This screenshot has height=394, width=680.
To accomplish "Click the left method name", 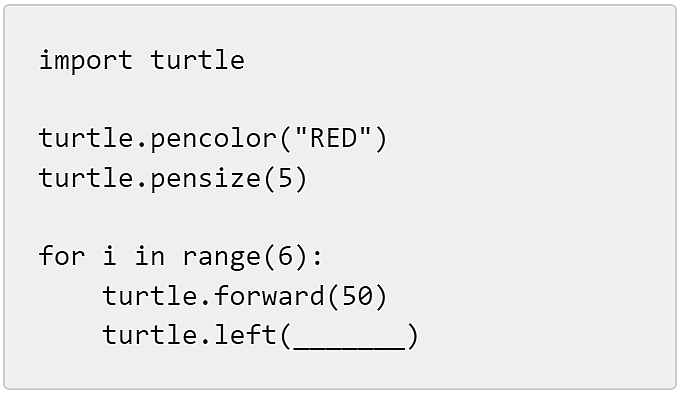I will point(245,335).
